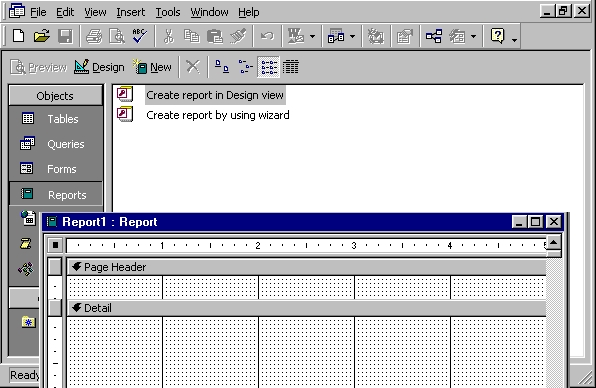Click the Office Assistant help icon

498,36
